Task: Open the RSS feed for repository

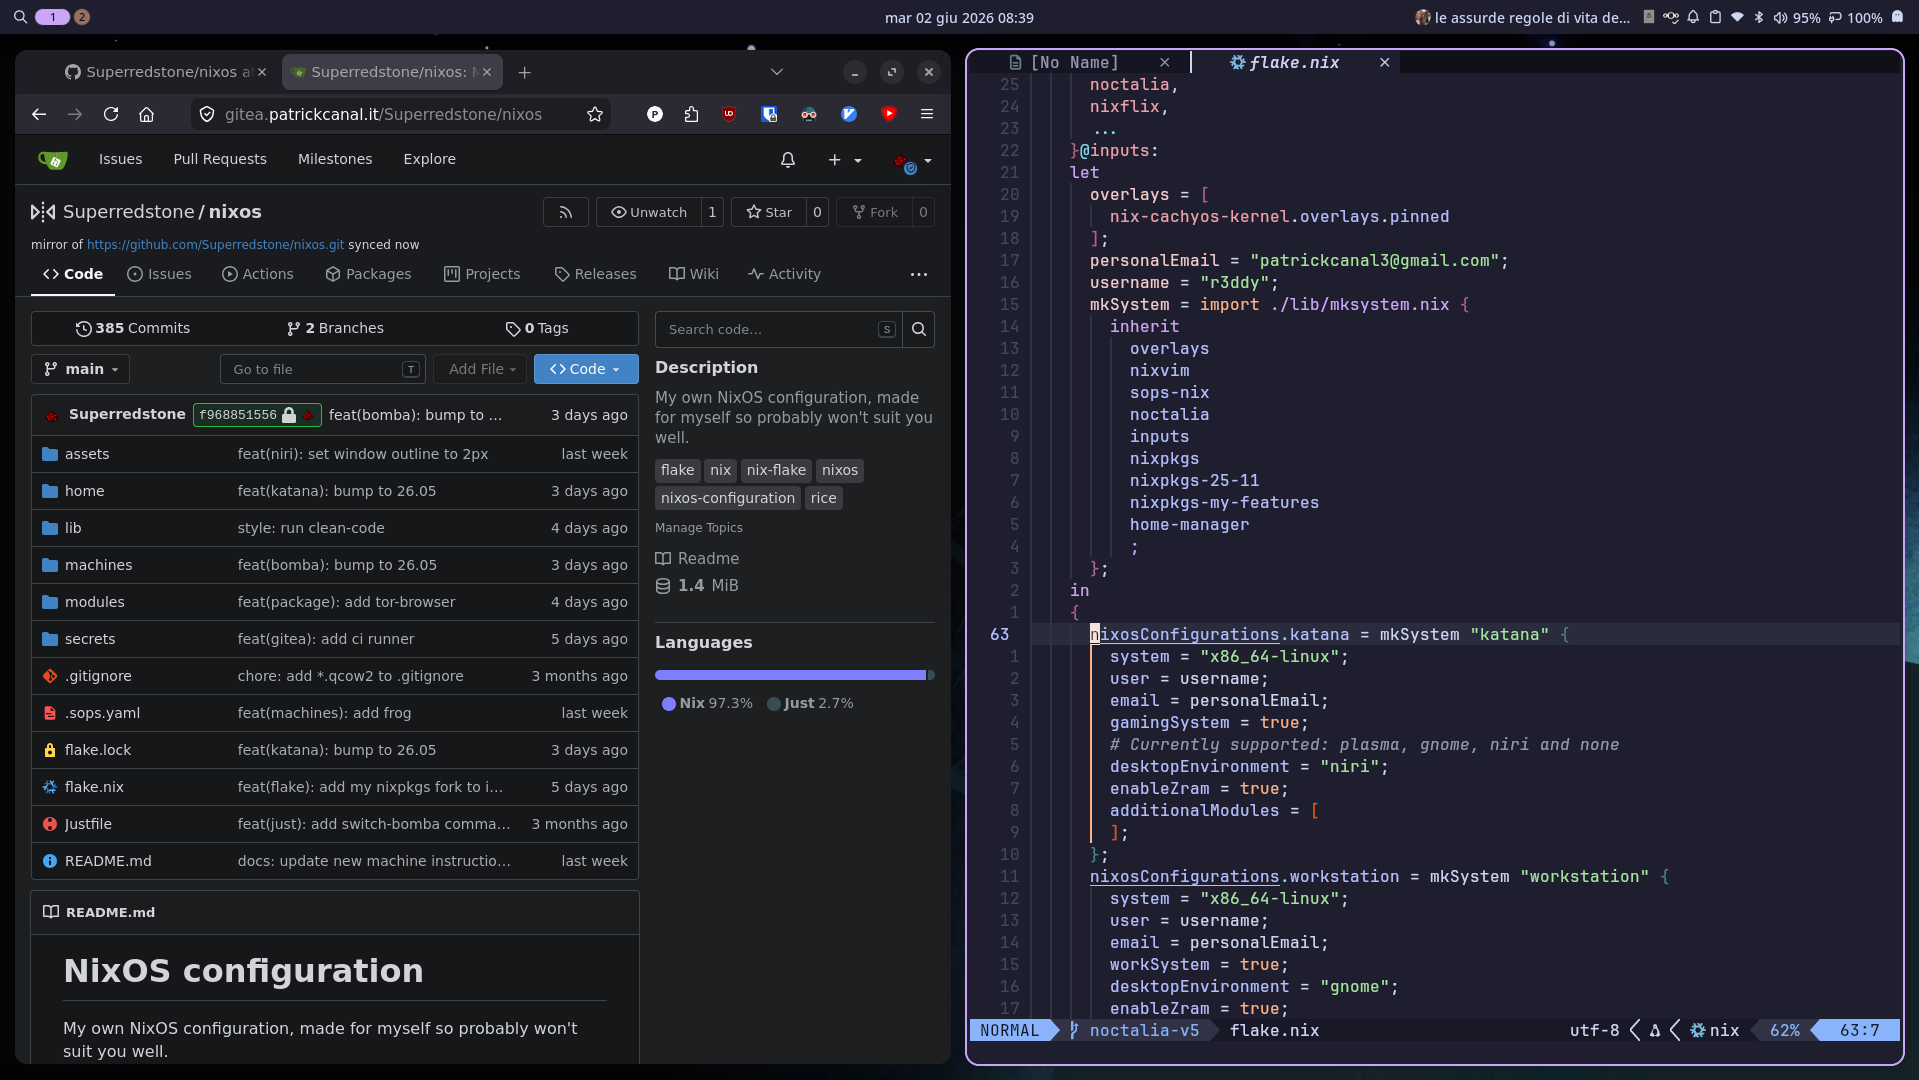Action: pos(566,212)
